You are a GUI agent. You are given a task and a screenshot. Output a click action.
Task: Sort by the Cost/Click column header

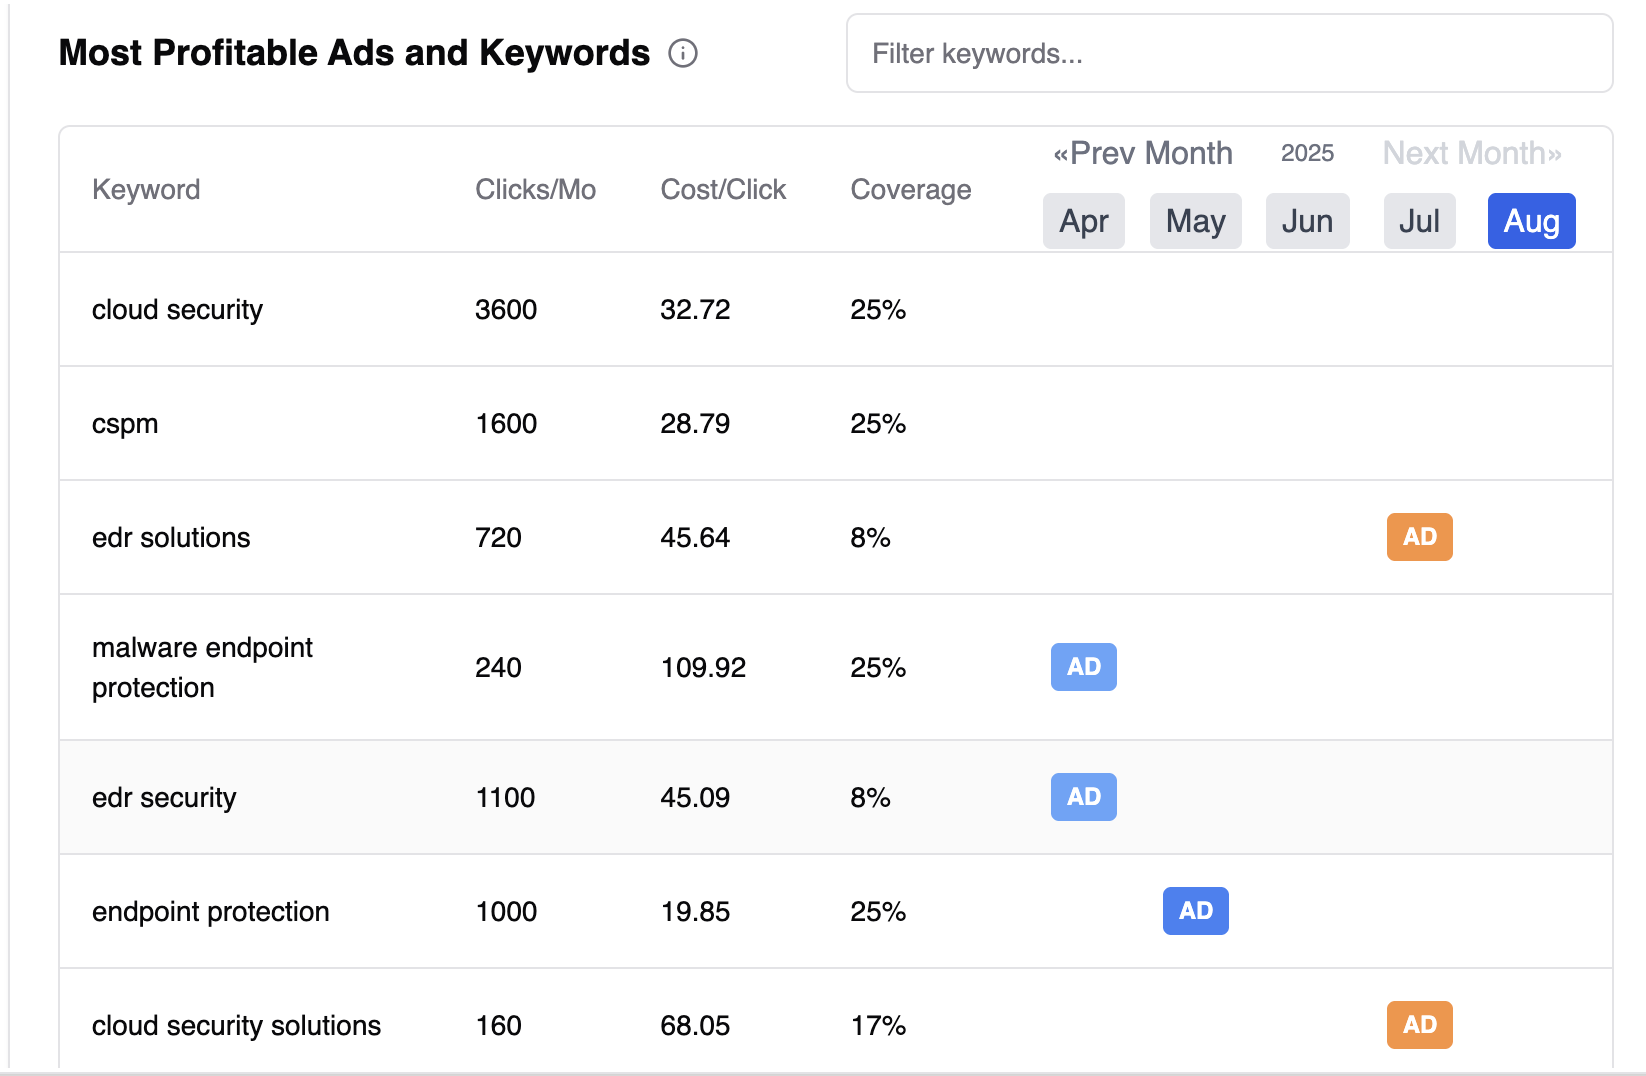723,190
